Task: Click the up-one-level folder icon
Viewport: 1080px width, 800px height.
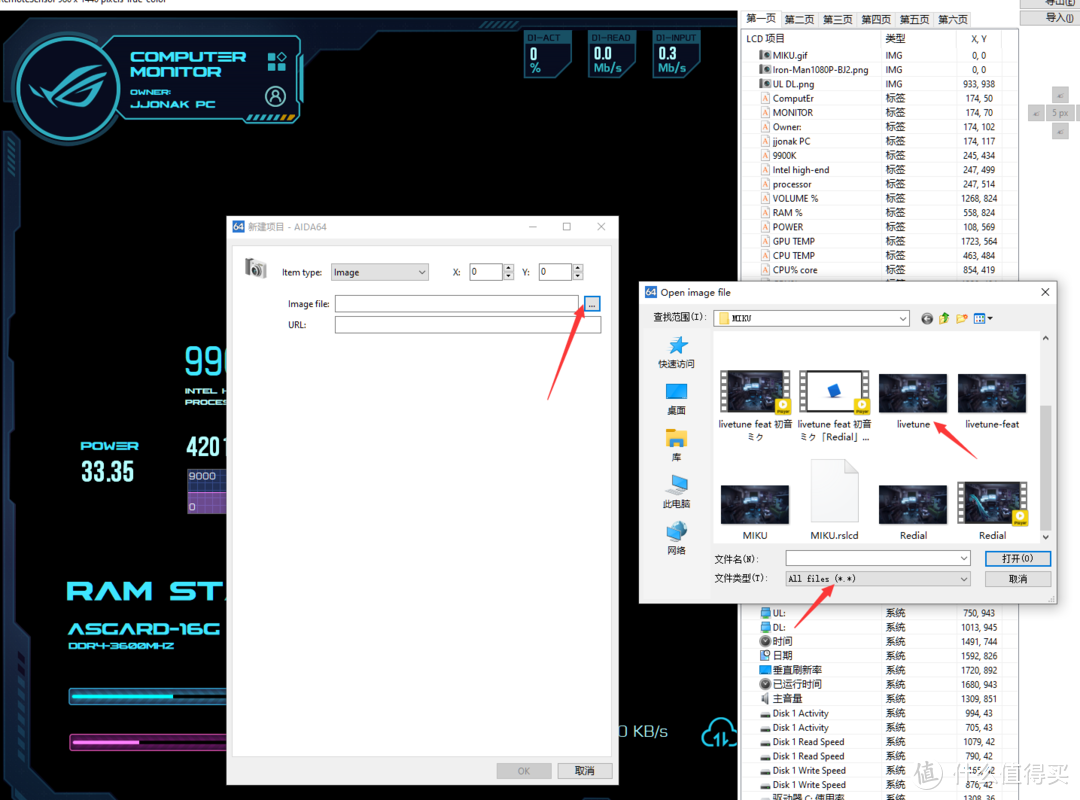Action: 944,319
